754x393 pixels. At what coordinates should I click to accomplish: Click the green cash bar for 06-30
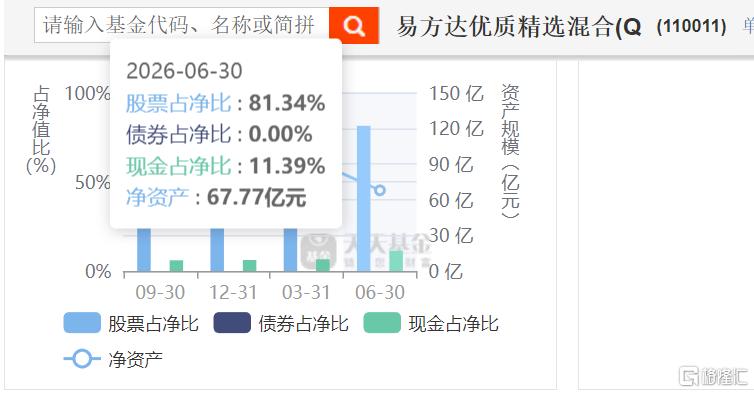[396, 261]
